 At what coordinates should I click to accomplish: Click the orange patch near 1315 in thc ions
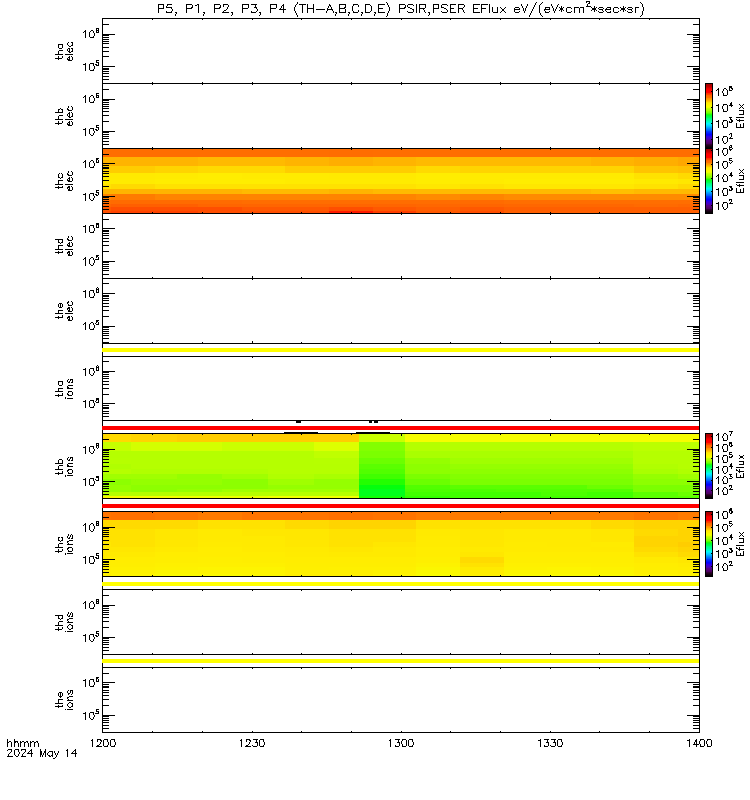pos(482,560)
